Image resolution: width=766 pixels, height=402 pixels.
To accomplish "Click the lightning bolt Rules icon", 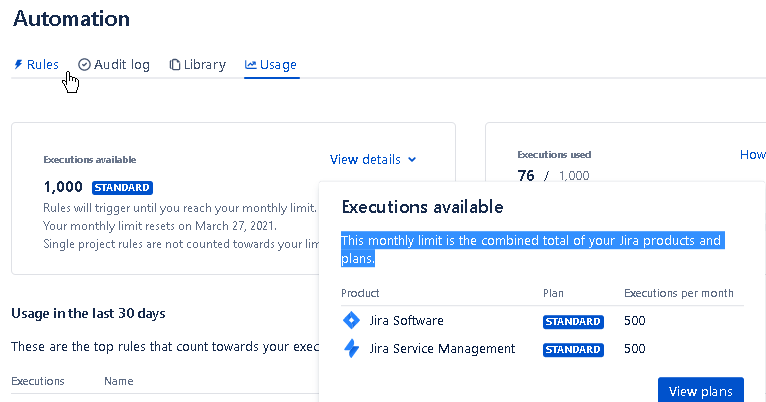I will tap(19, 64).
